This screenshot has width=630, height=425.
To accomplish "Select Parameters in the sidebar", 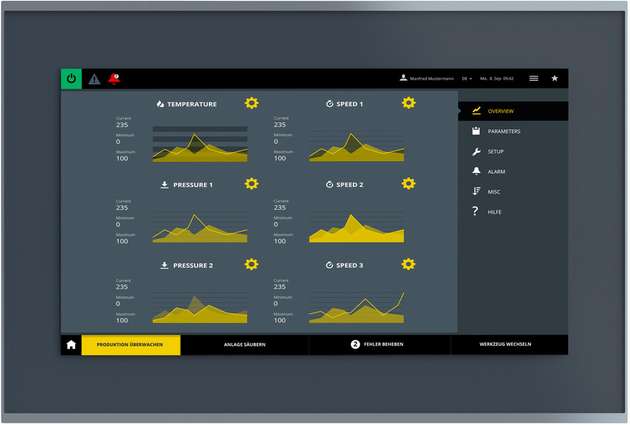I will [502, 131].
